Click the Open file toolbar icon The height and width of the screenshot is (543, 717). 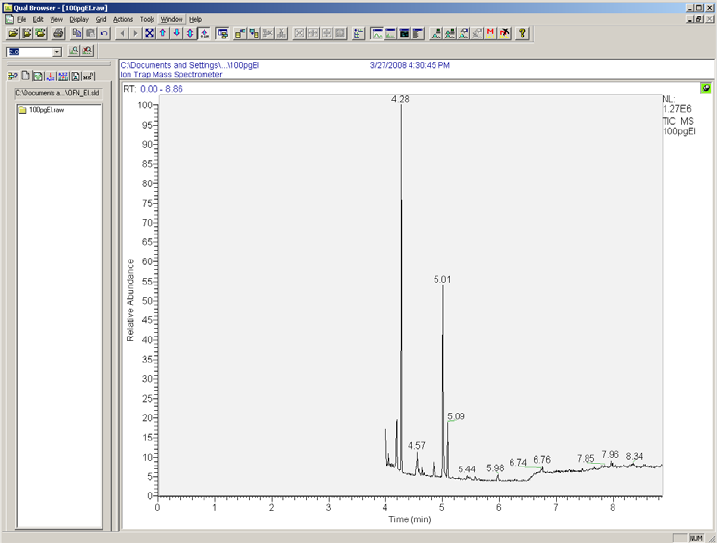(12, 33)
